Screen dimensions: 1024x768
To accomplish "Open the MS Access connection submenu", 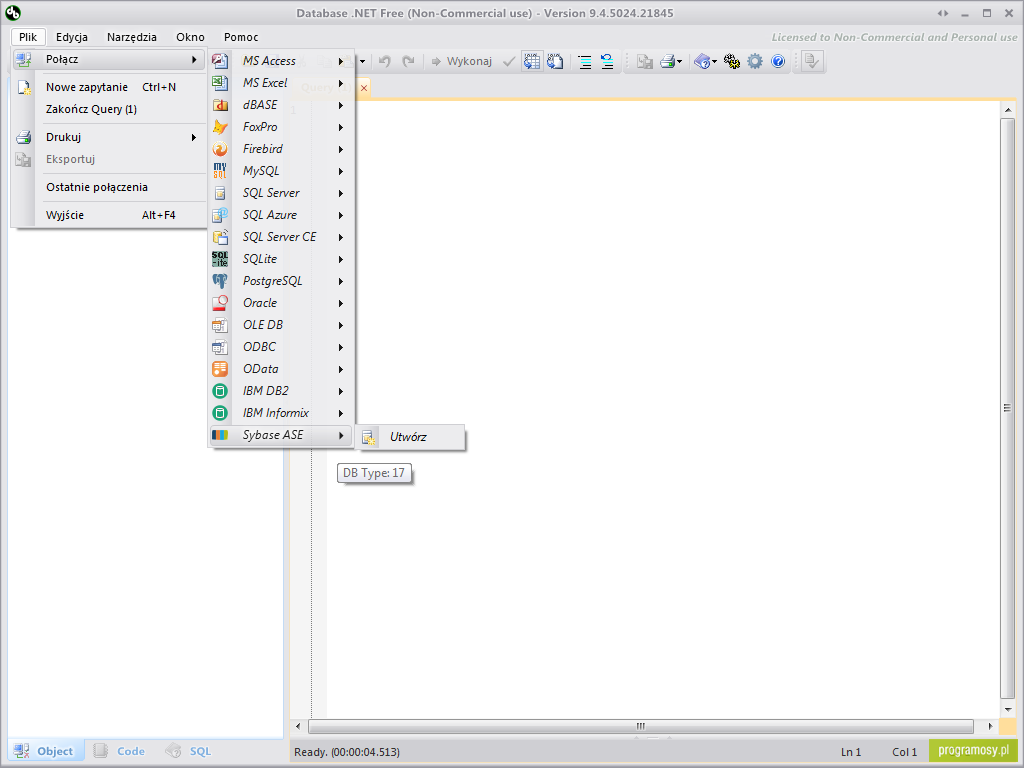I will pos(281,61).
